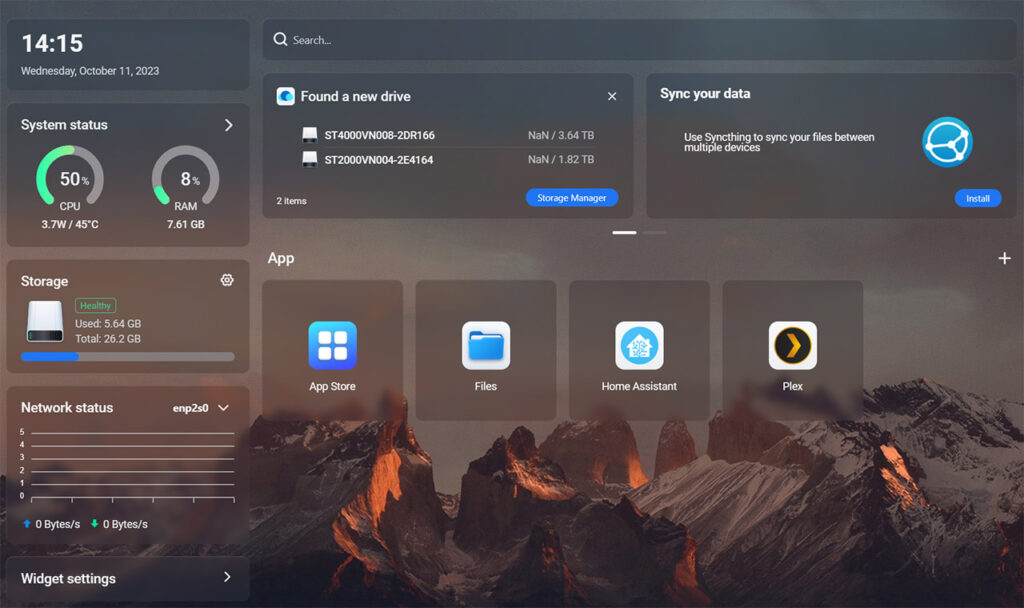Install Syncthing
The image size is (1024, 608).
(x=977, y=198)
